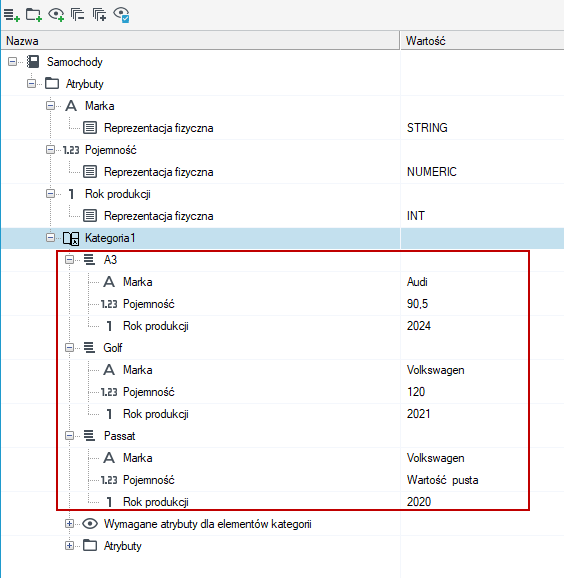Click the Samochody dictionary icon
The width and height of the screenshot is (564, 578).
[x=33, y=62]
